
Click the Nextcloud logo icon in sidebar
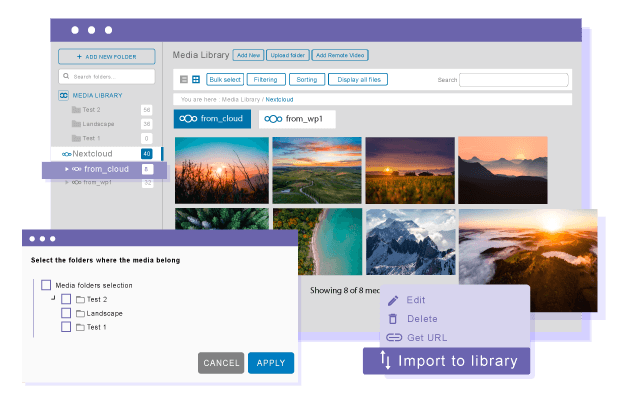coord(67,154)
